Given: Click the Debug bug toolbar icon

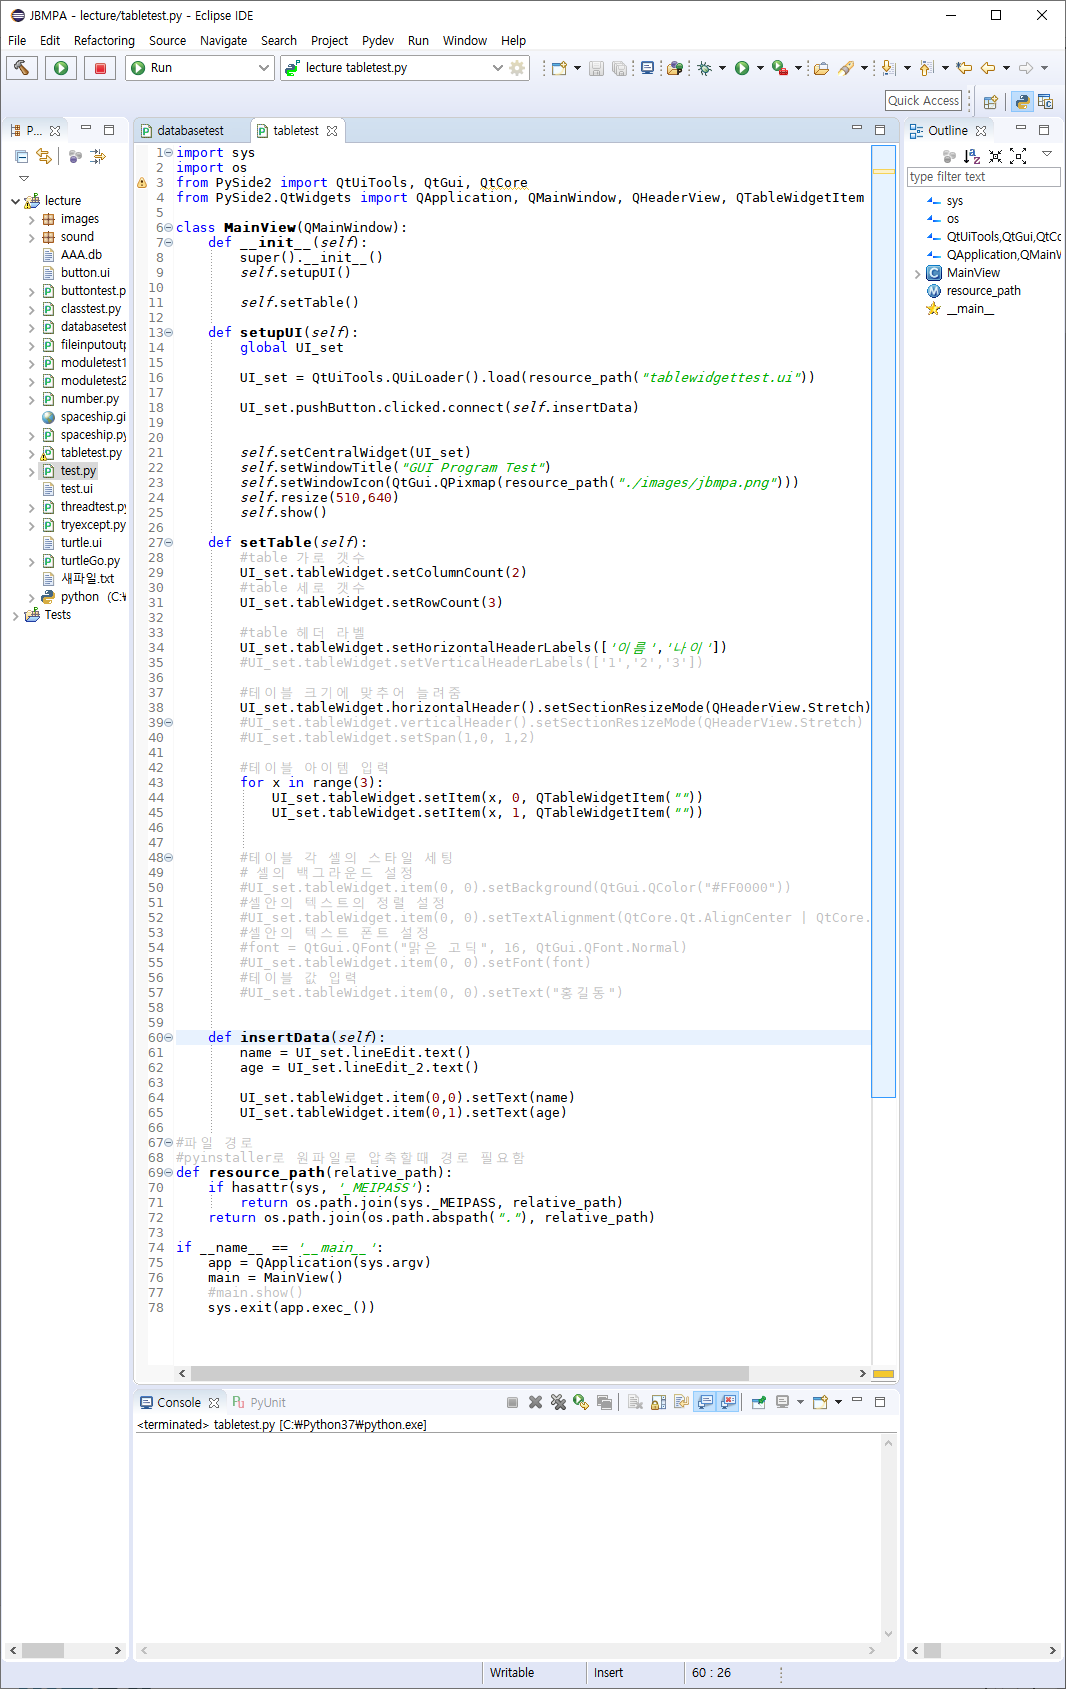Looking at the screenshot, I should [x=704, y=68].
